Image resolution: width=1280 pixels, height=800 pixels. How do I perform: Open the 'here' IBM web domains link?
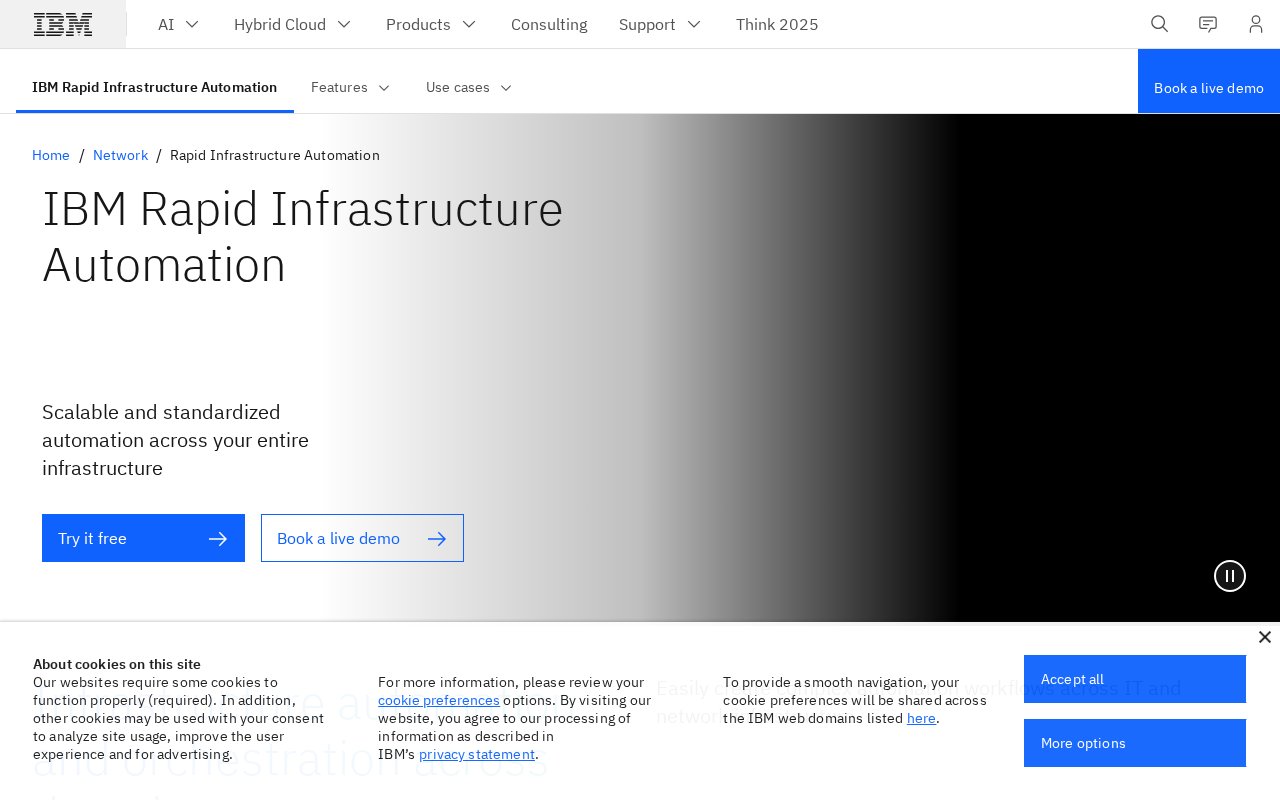[921, 718]
